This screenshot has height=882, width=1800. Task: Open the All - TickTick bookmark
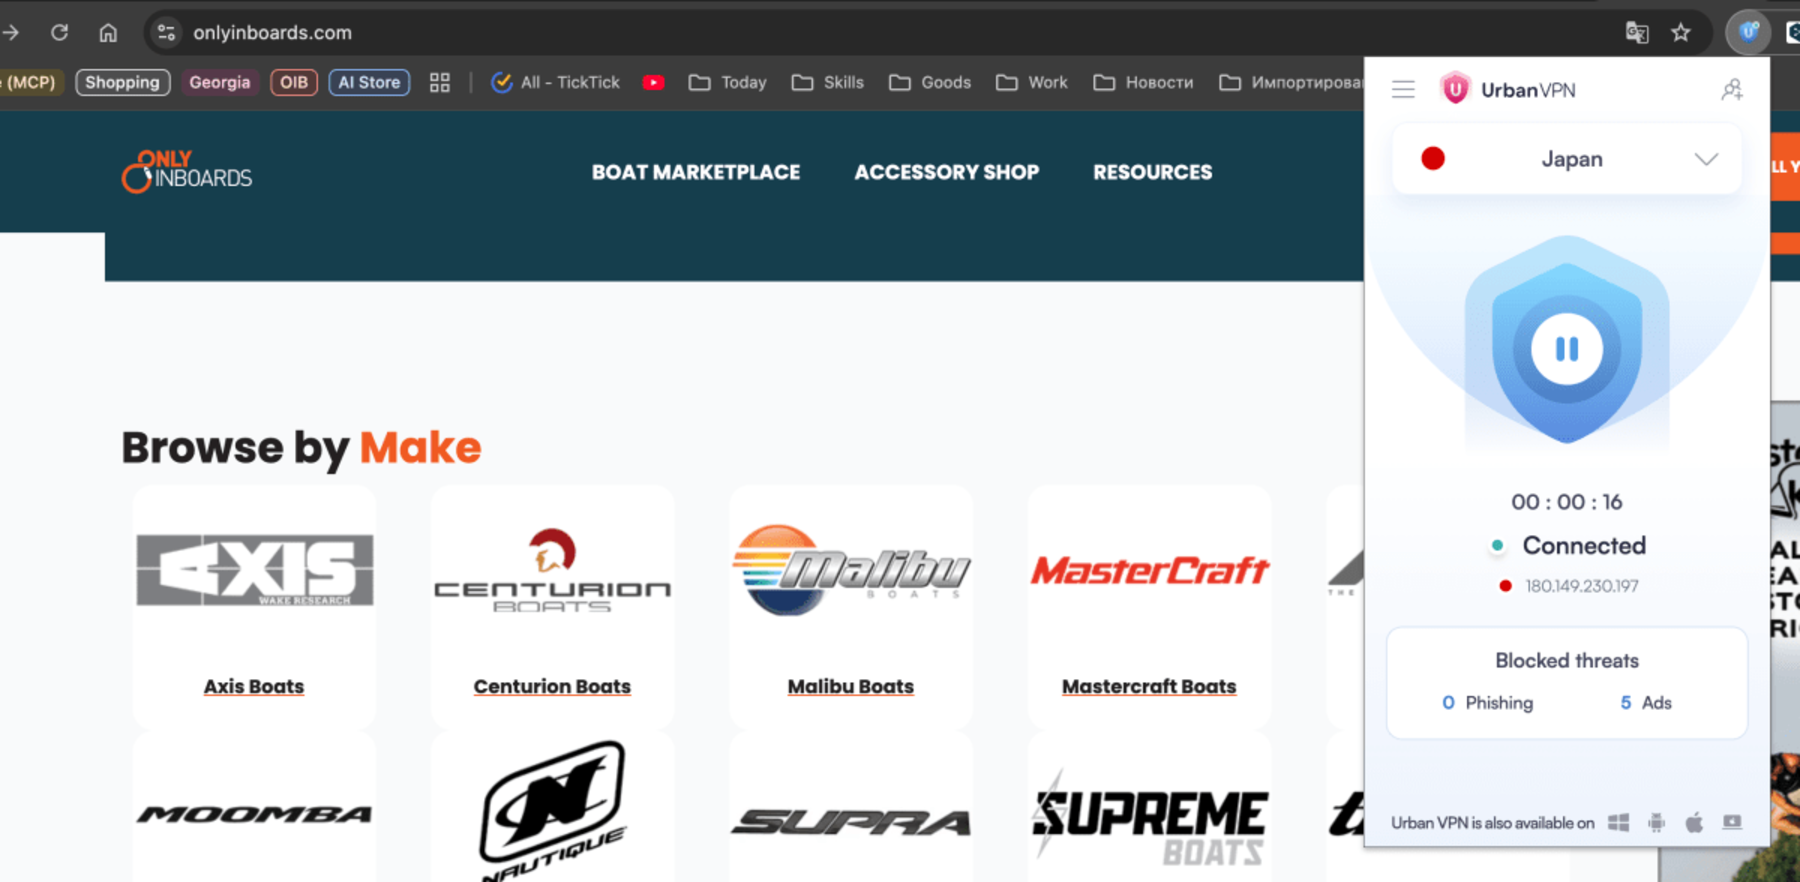tap(556, 83)
